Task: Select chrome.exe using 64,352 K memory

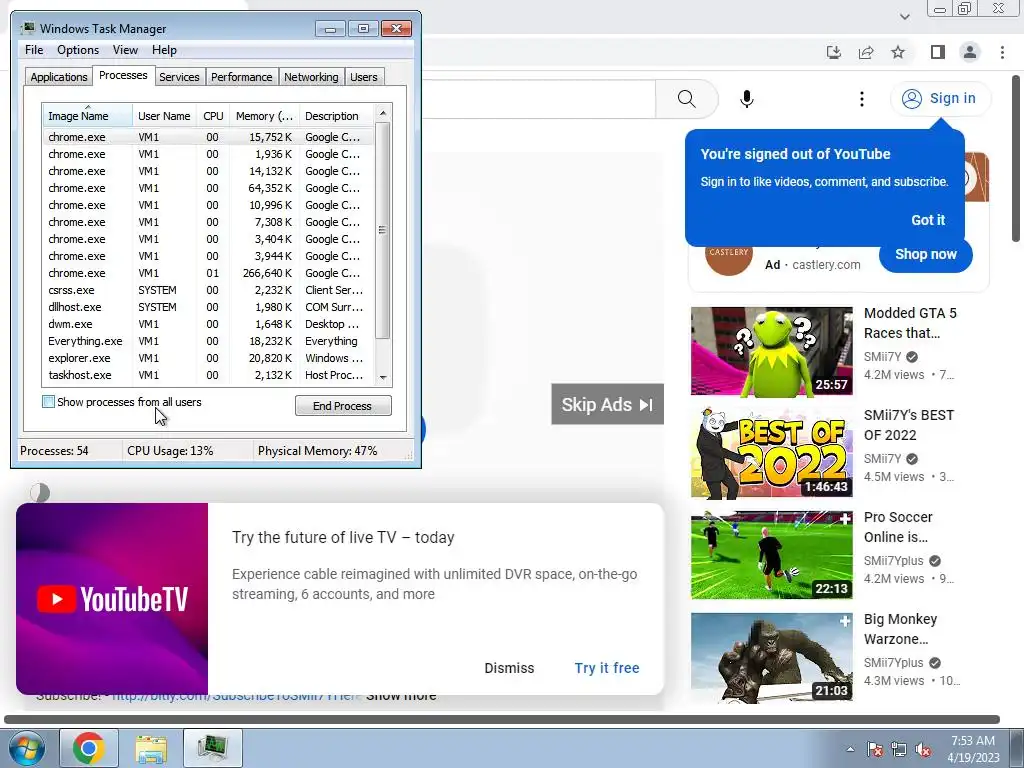Action: tap(209, 188)
